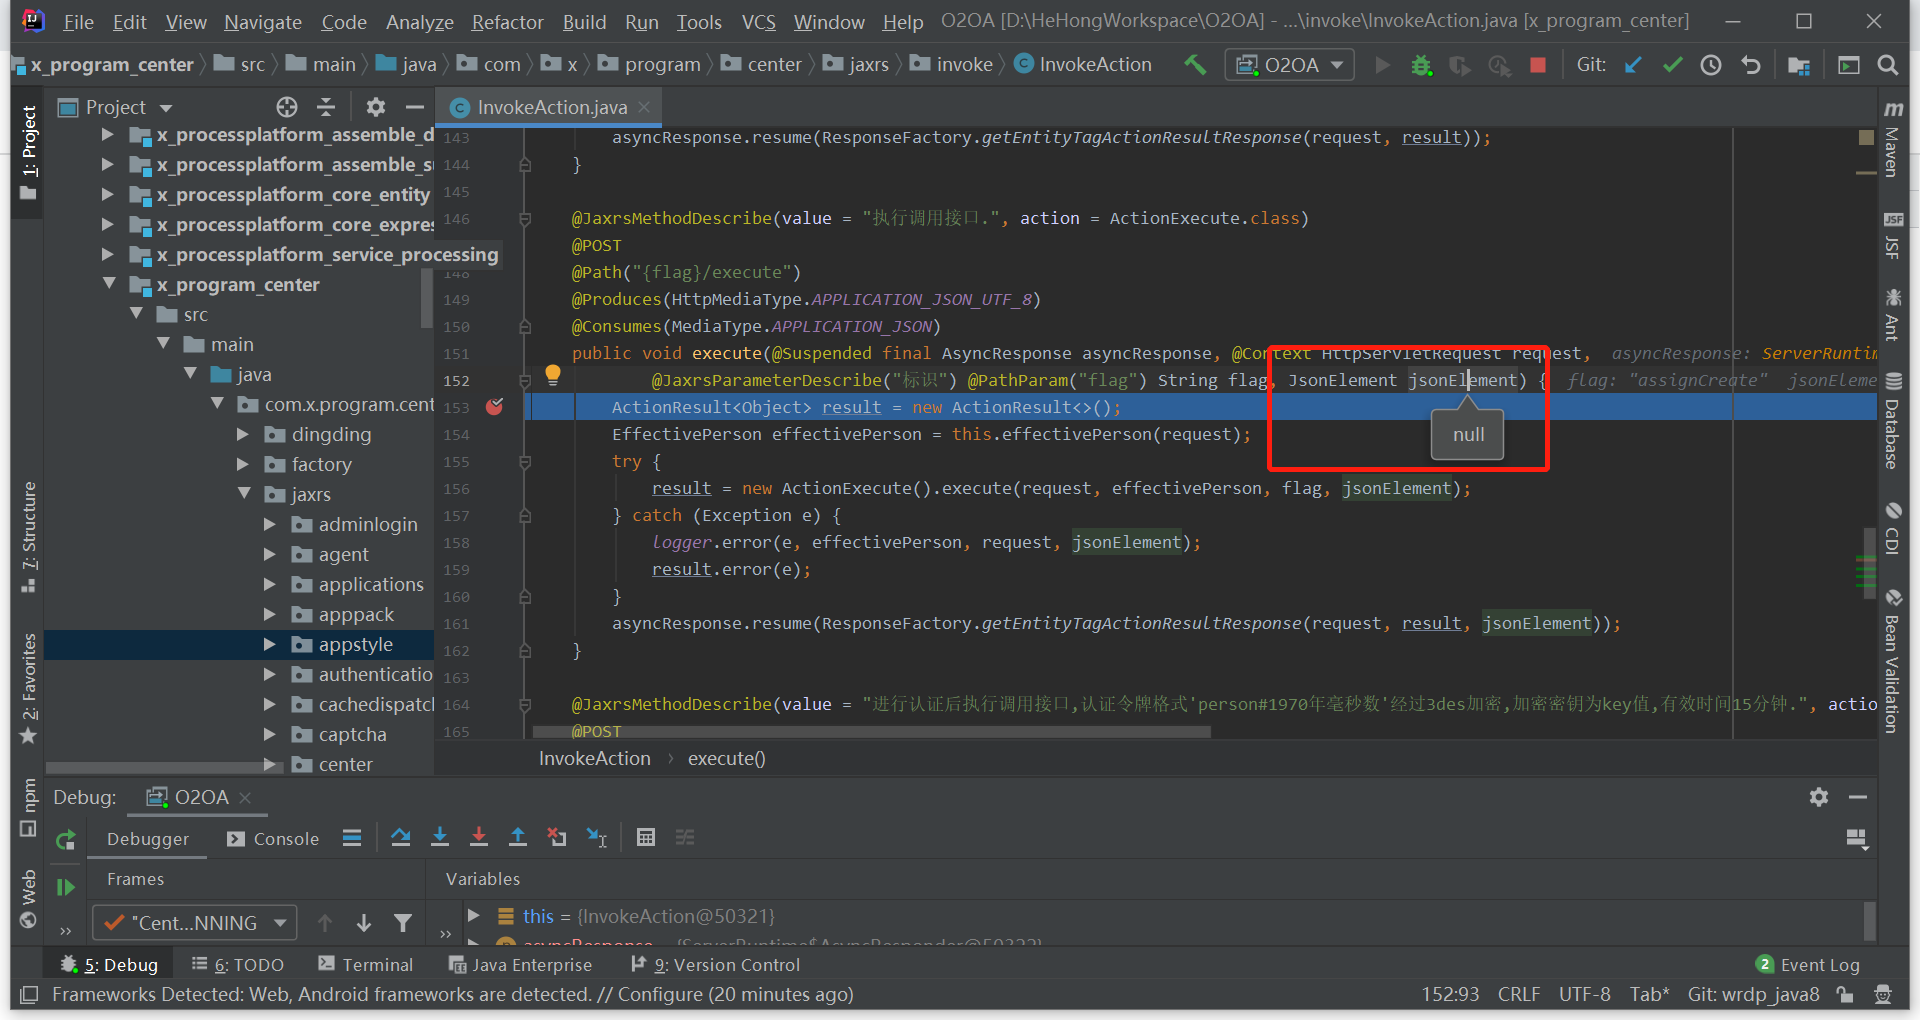Switch to the Console tab
The width and height of the screenshot is (1920, 1020).
(x=274, y=839)
